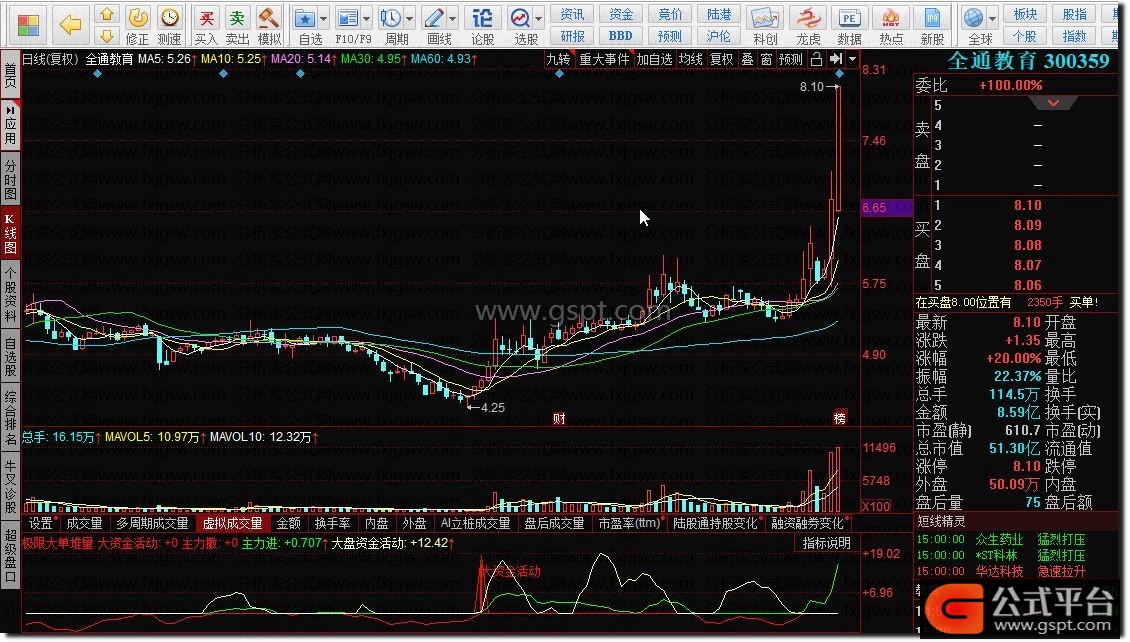Expand the 画线 dropdown arrow
The height and width of the screenshot is (642, 1130).
453,19
